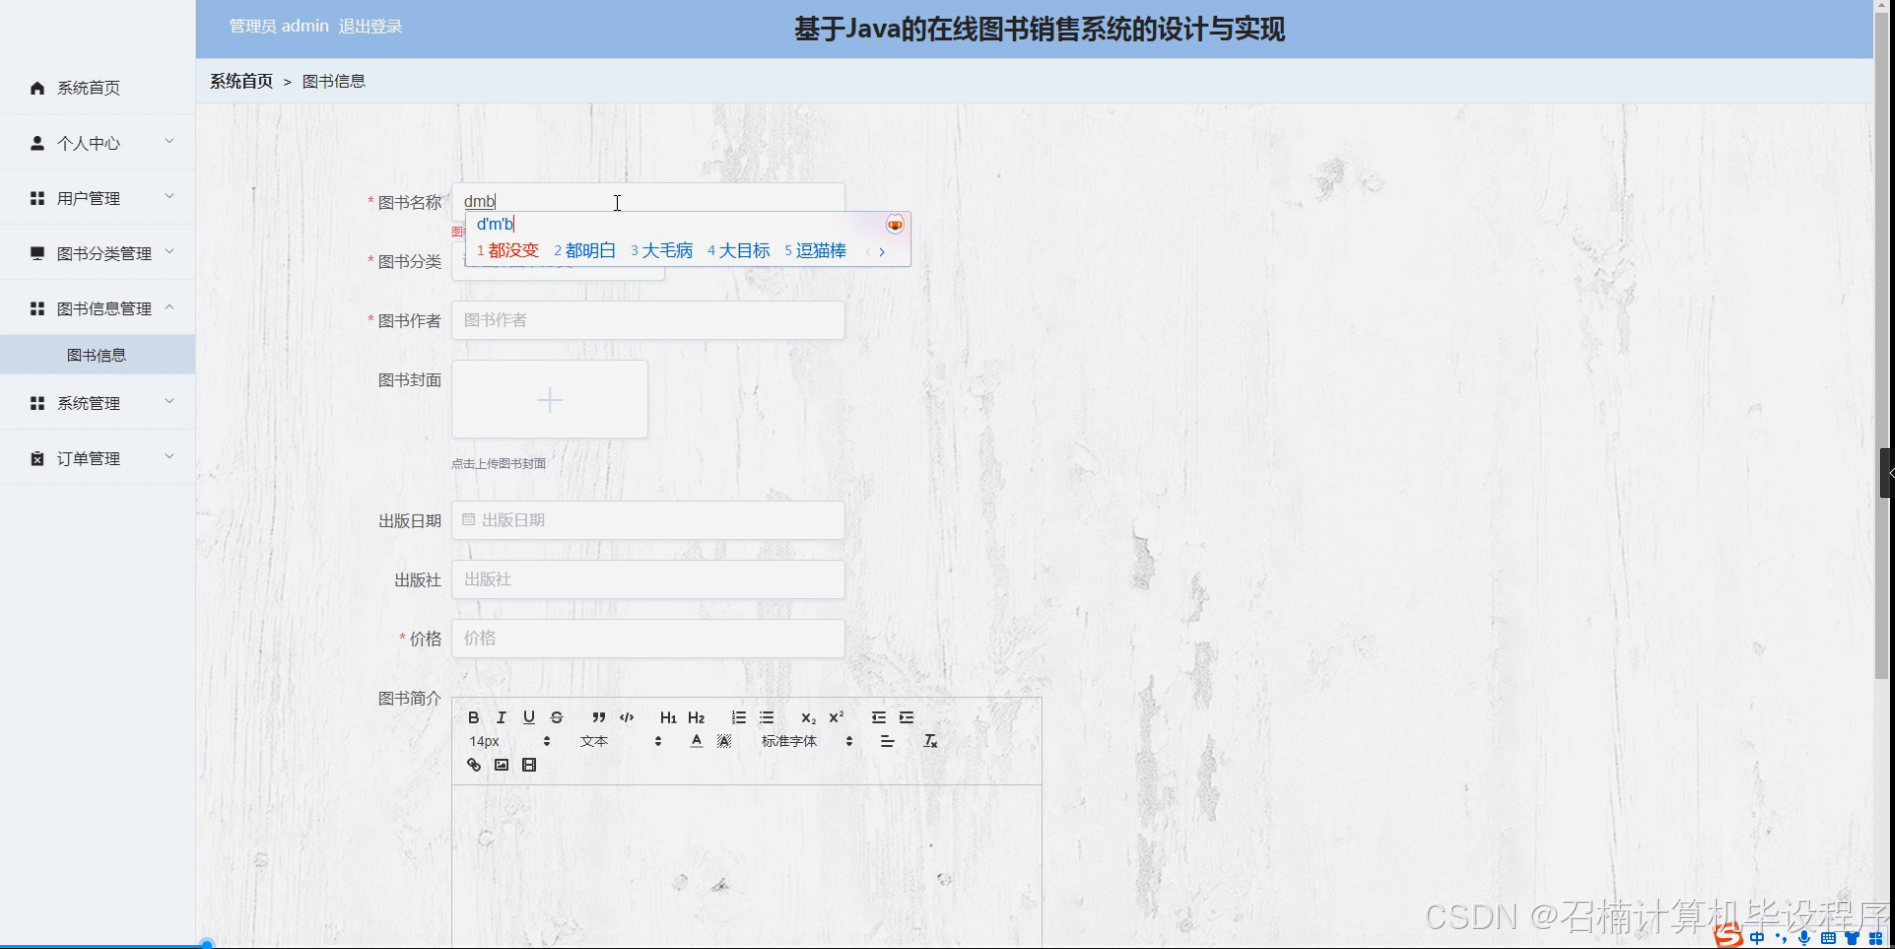The image size is (1895, 949).
Task: Open the code view icon in the editor
Action: (627, 717)
